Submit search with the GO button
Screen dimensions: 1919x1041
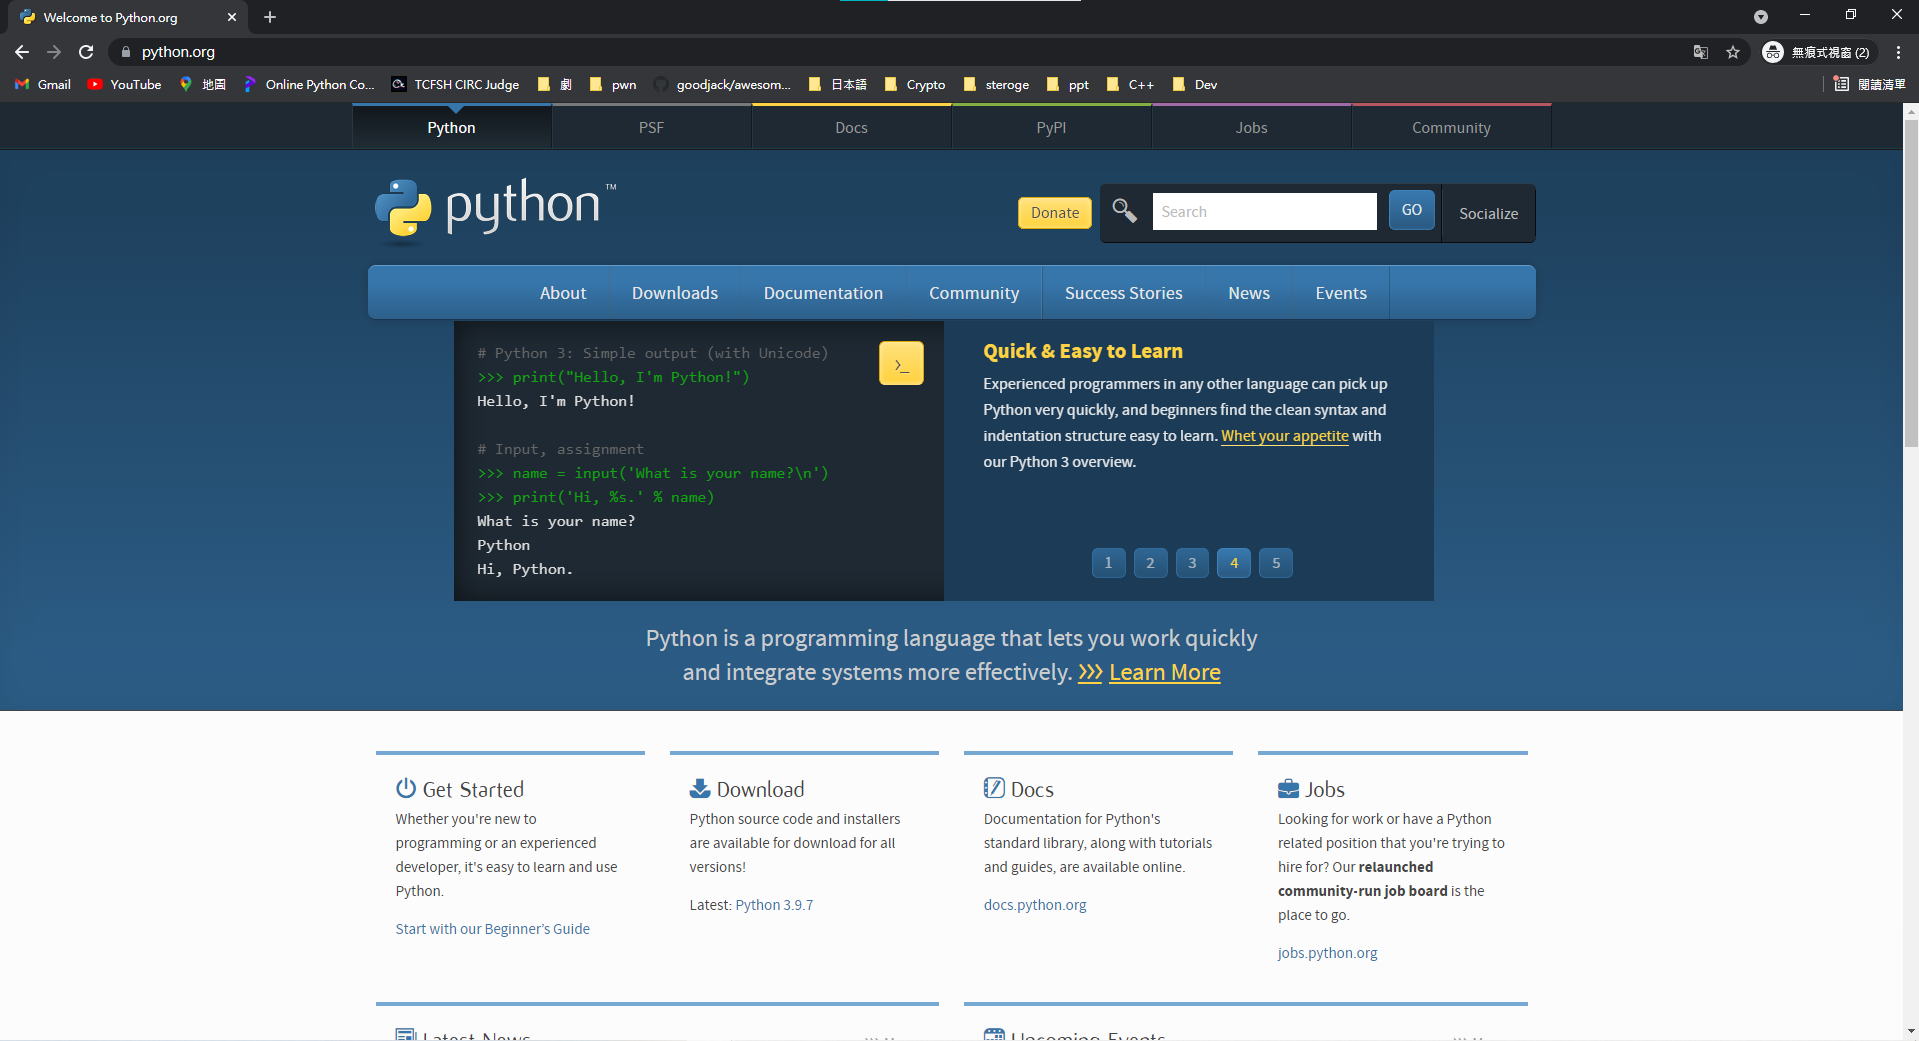click(x=1412, y=210)
